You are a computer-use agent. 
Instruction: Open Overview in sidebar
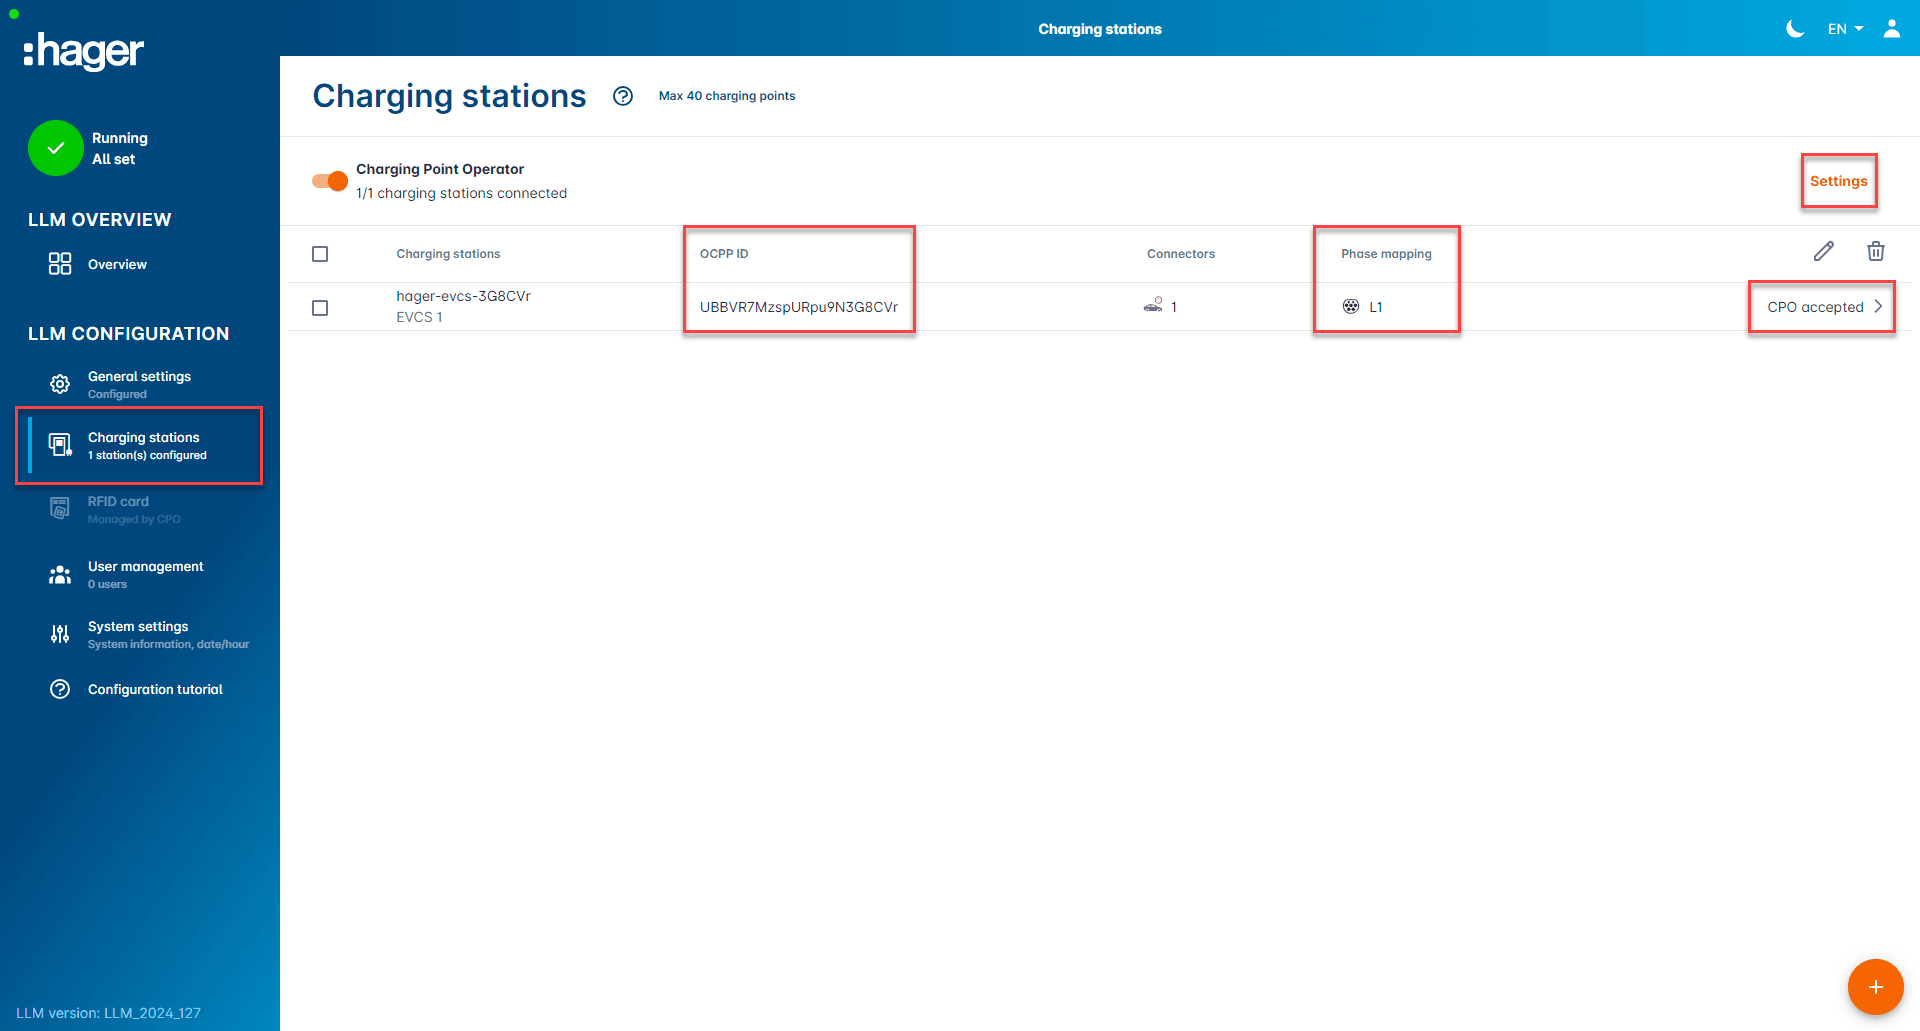coord(140,264)
